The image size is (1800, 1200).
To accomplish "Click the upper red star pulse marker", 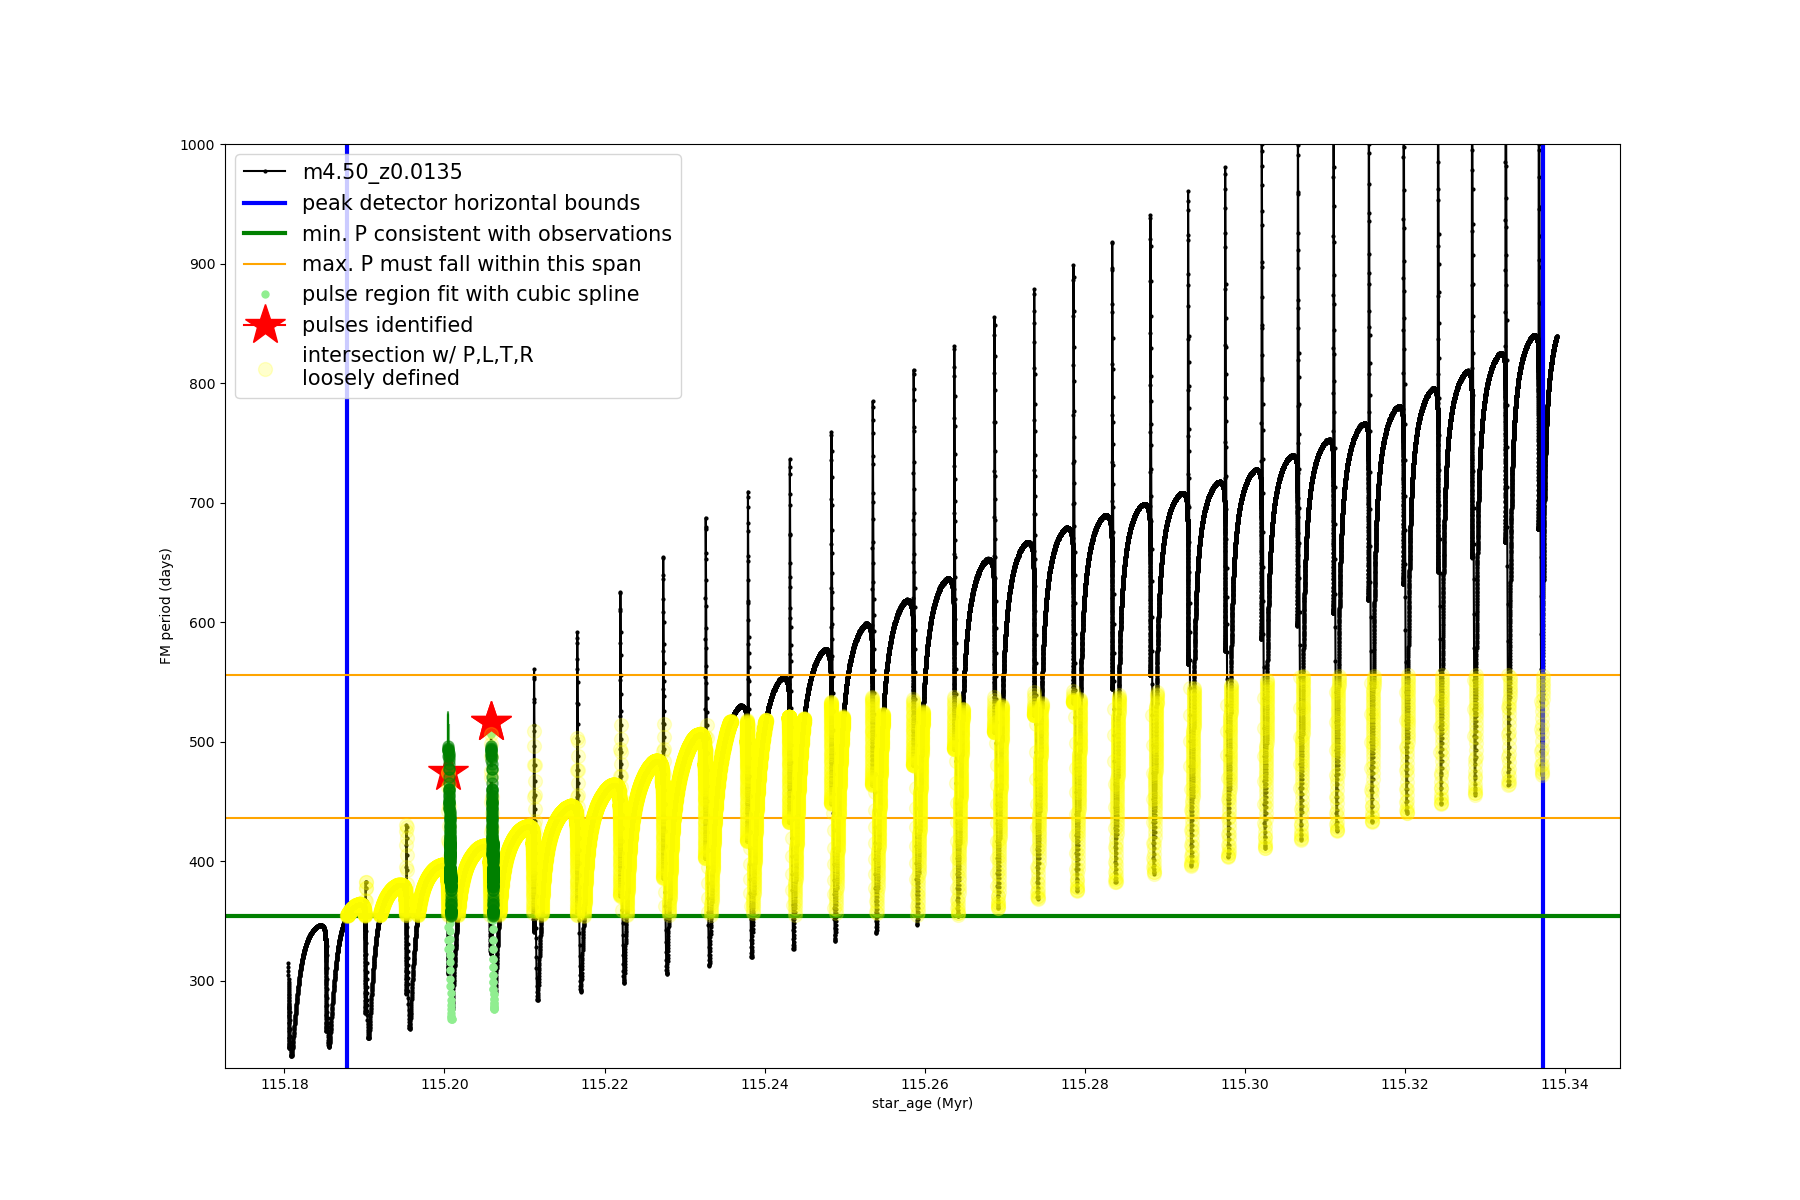I will point(491,721).
